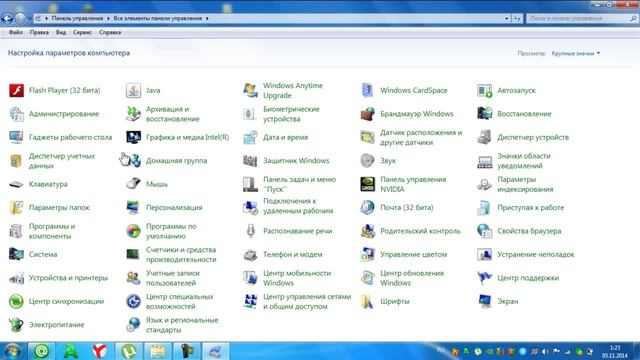Open the Графика и медиа Intel(R) icon
The width and height of the screenshot is (640, 360).
click(133, 137)
